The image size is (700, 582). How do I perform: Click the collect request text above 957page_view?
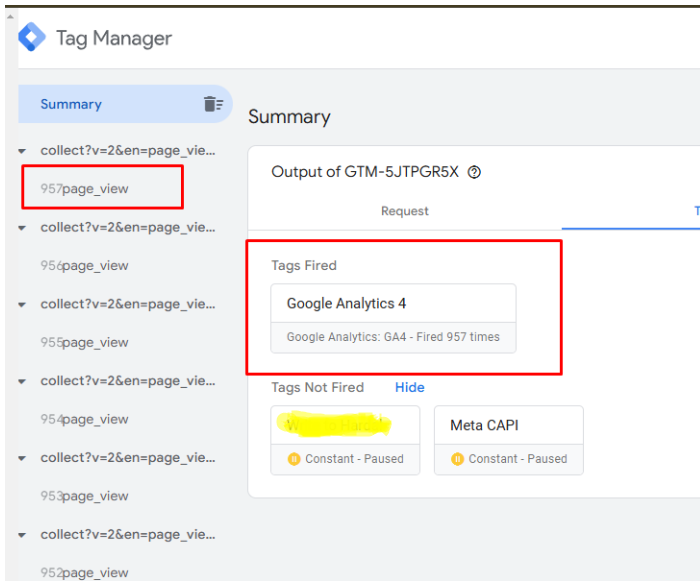128,151
